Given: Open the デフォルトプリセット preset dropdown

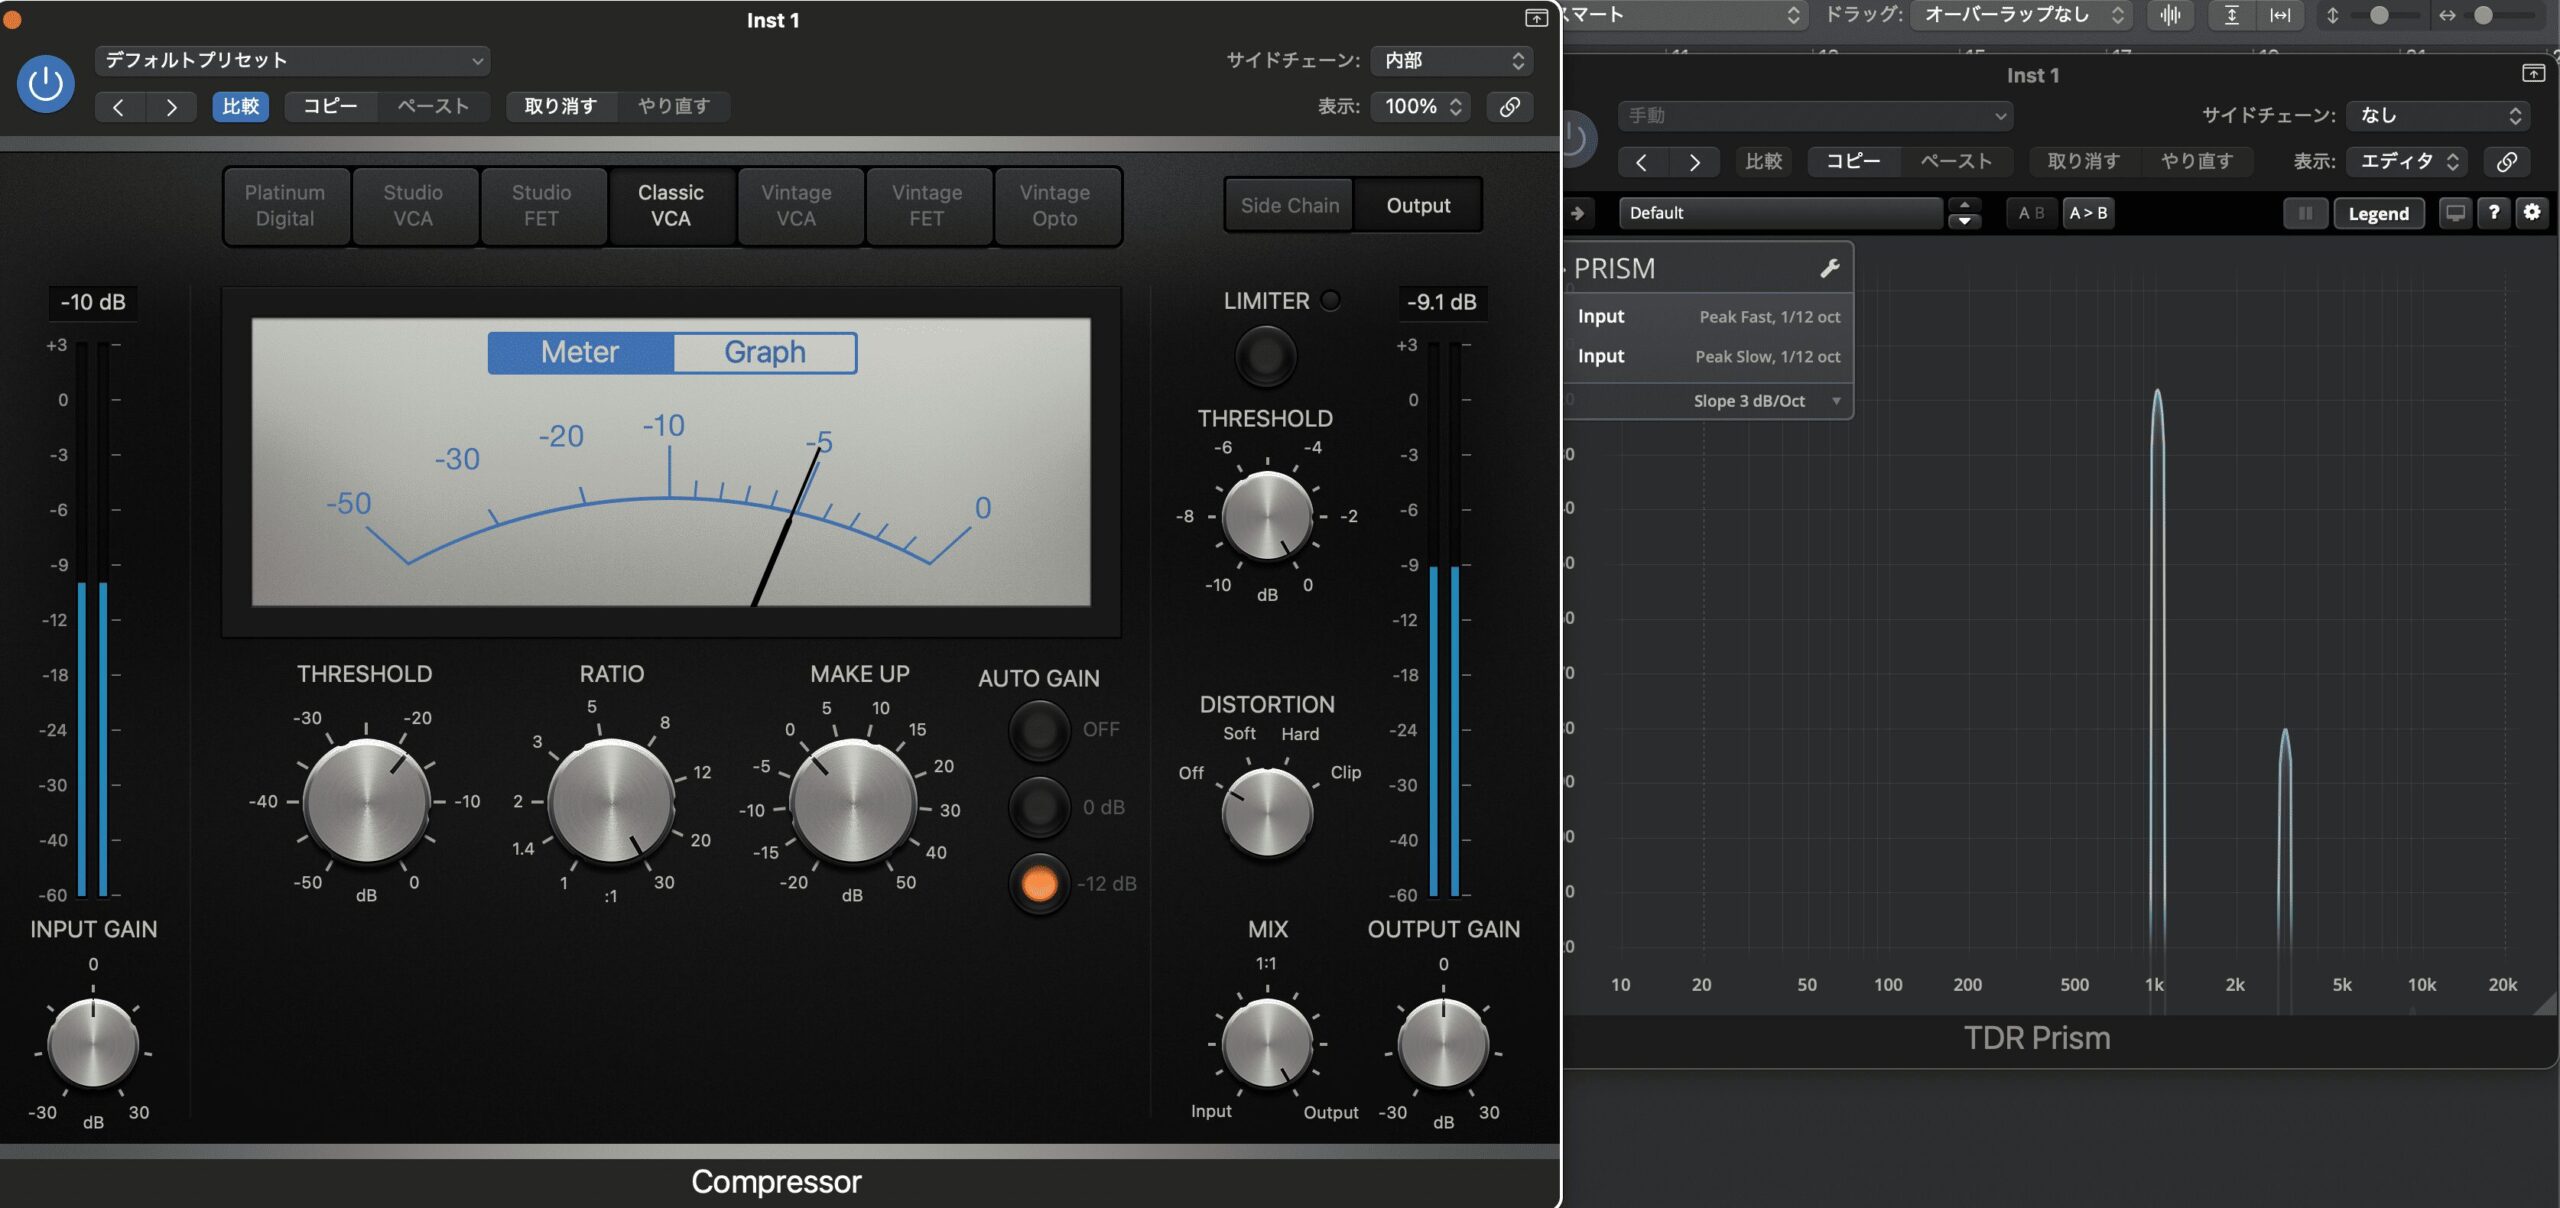Looking at the screenshot, I should tap(292, 60).
